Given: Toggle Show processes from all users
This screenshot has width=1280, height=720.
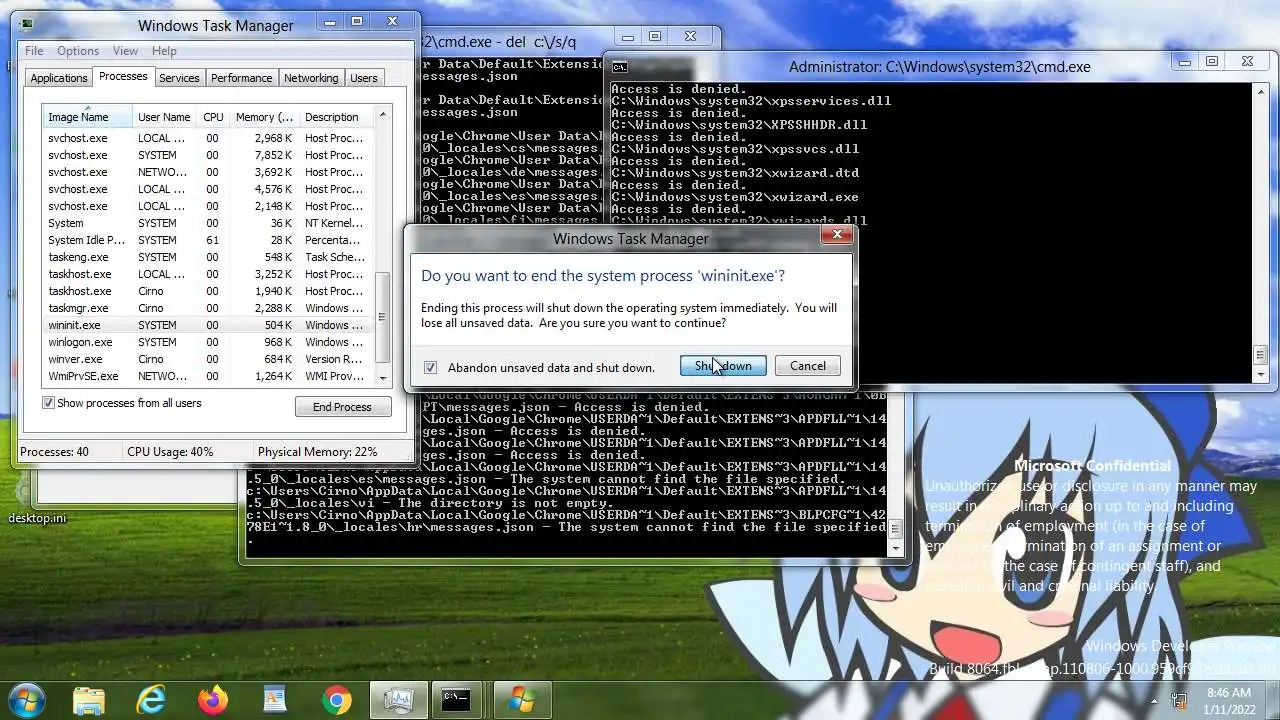Looking at the screenshot, I should [48, 403].
